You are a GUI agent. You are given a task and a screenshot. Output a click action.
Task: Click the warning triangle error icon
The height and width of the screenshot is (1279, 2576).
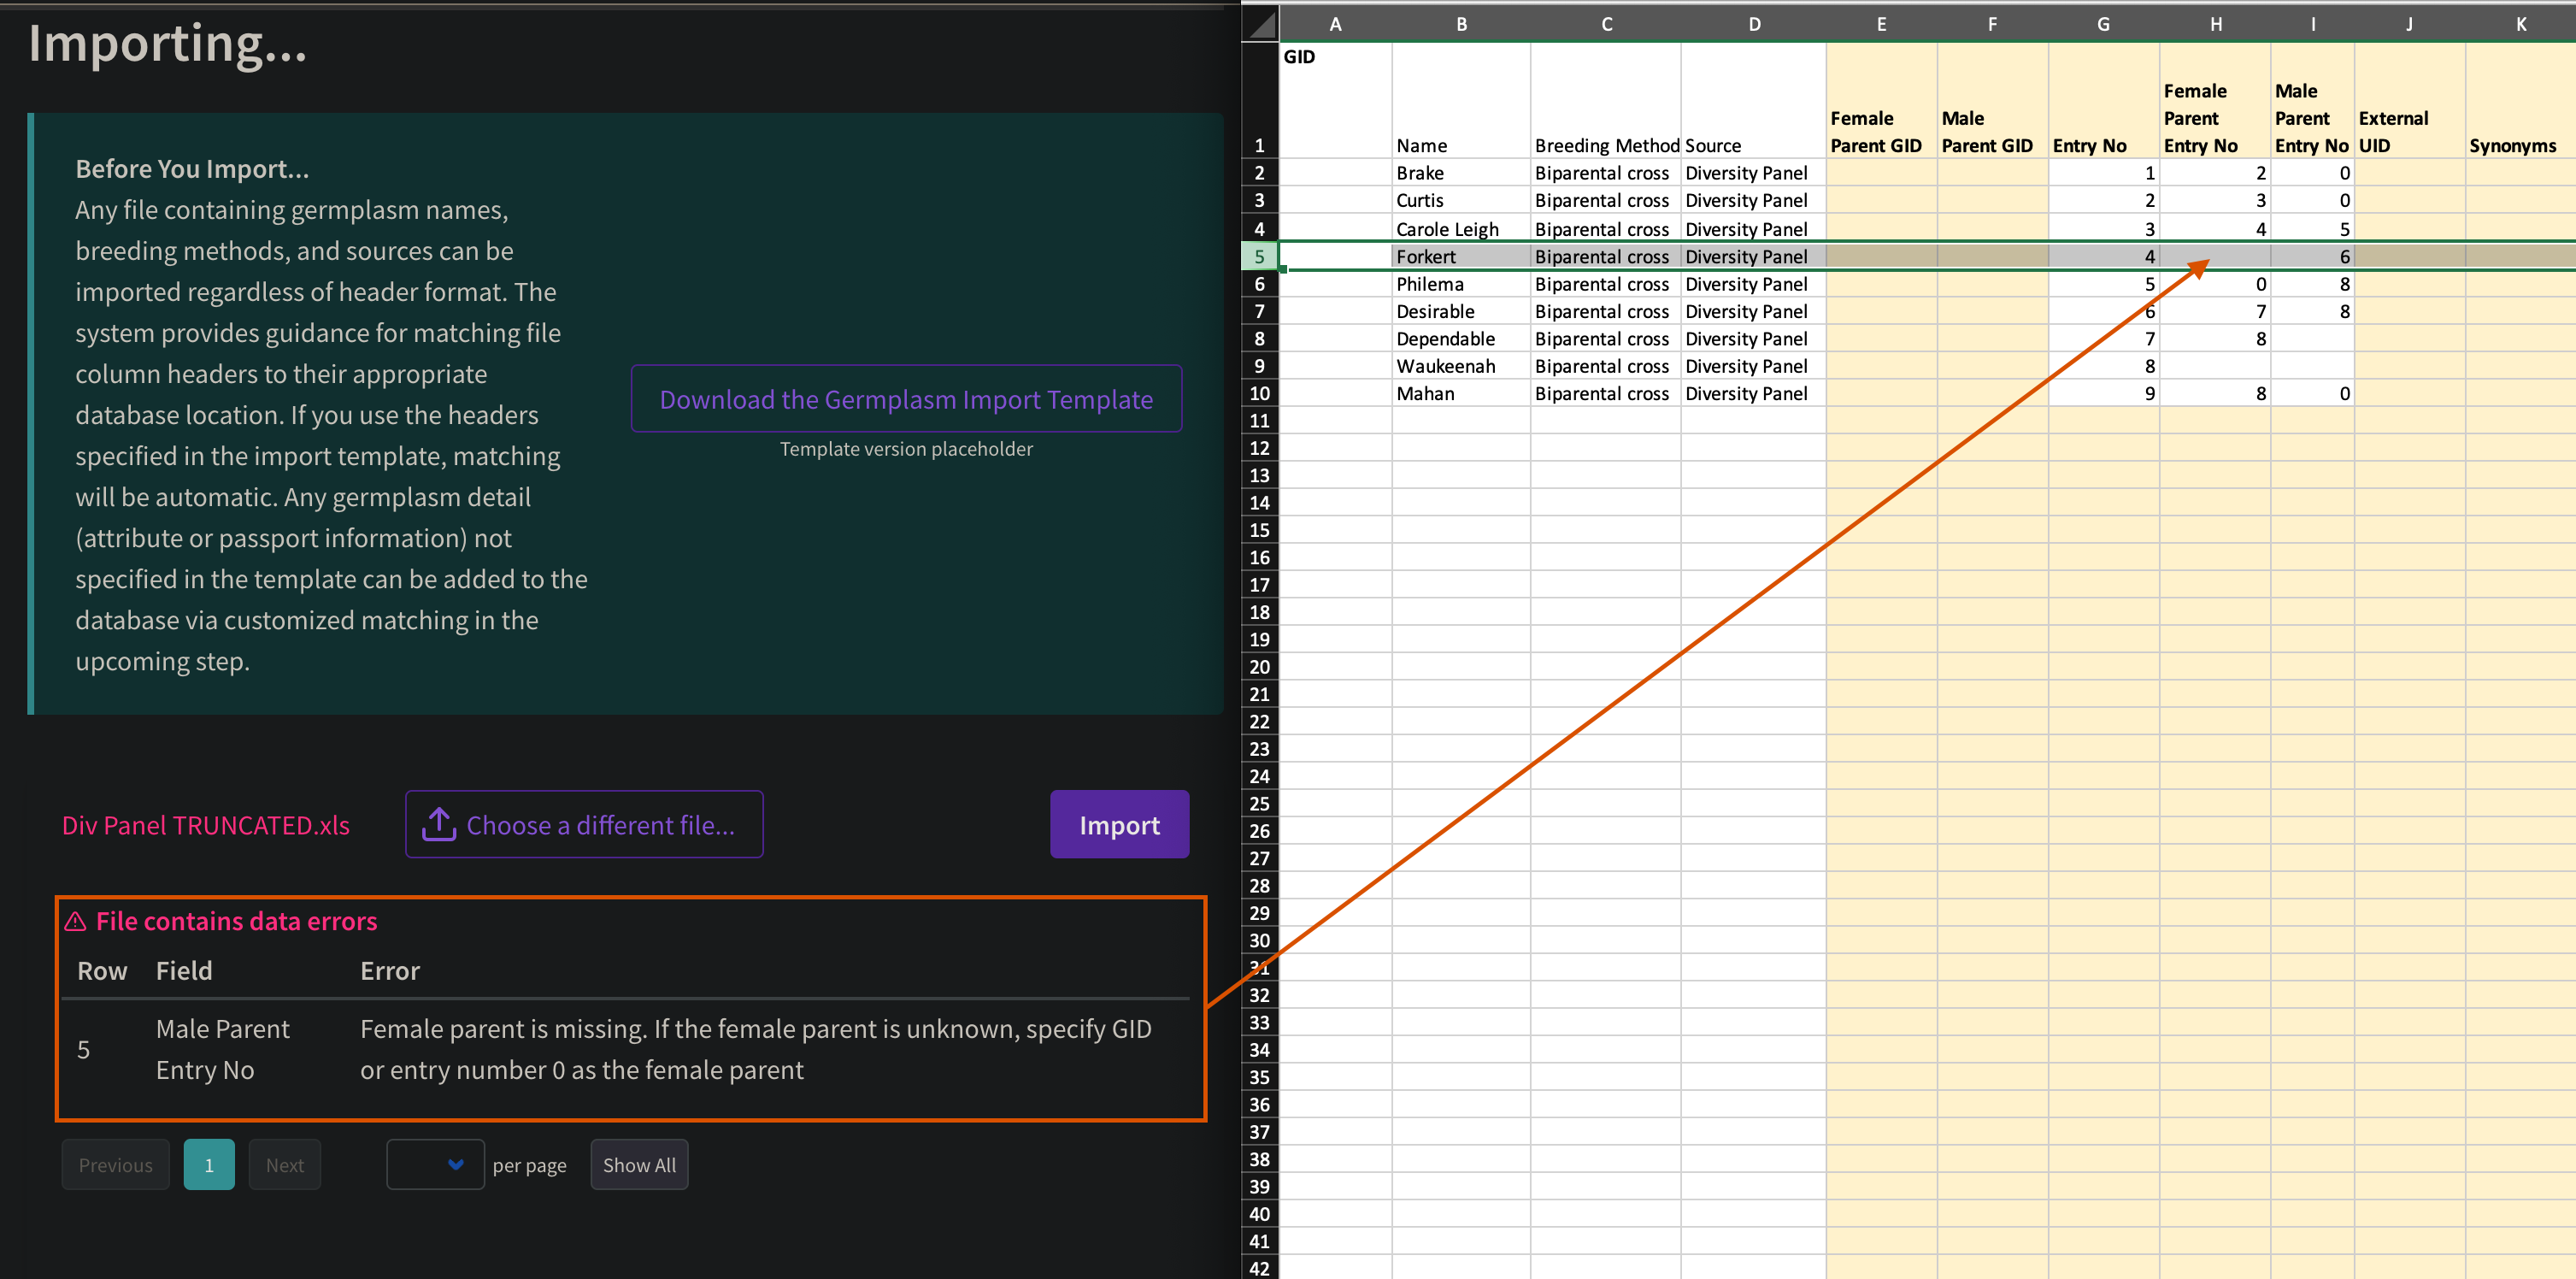click(75, 921)
